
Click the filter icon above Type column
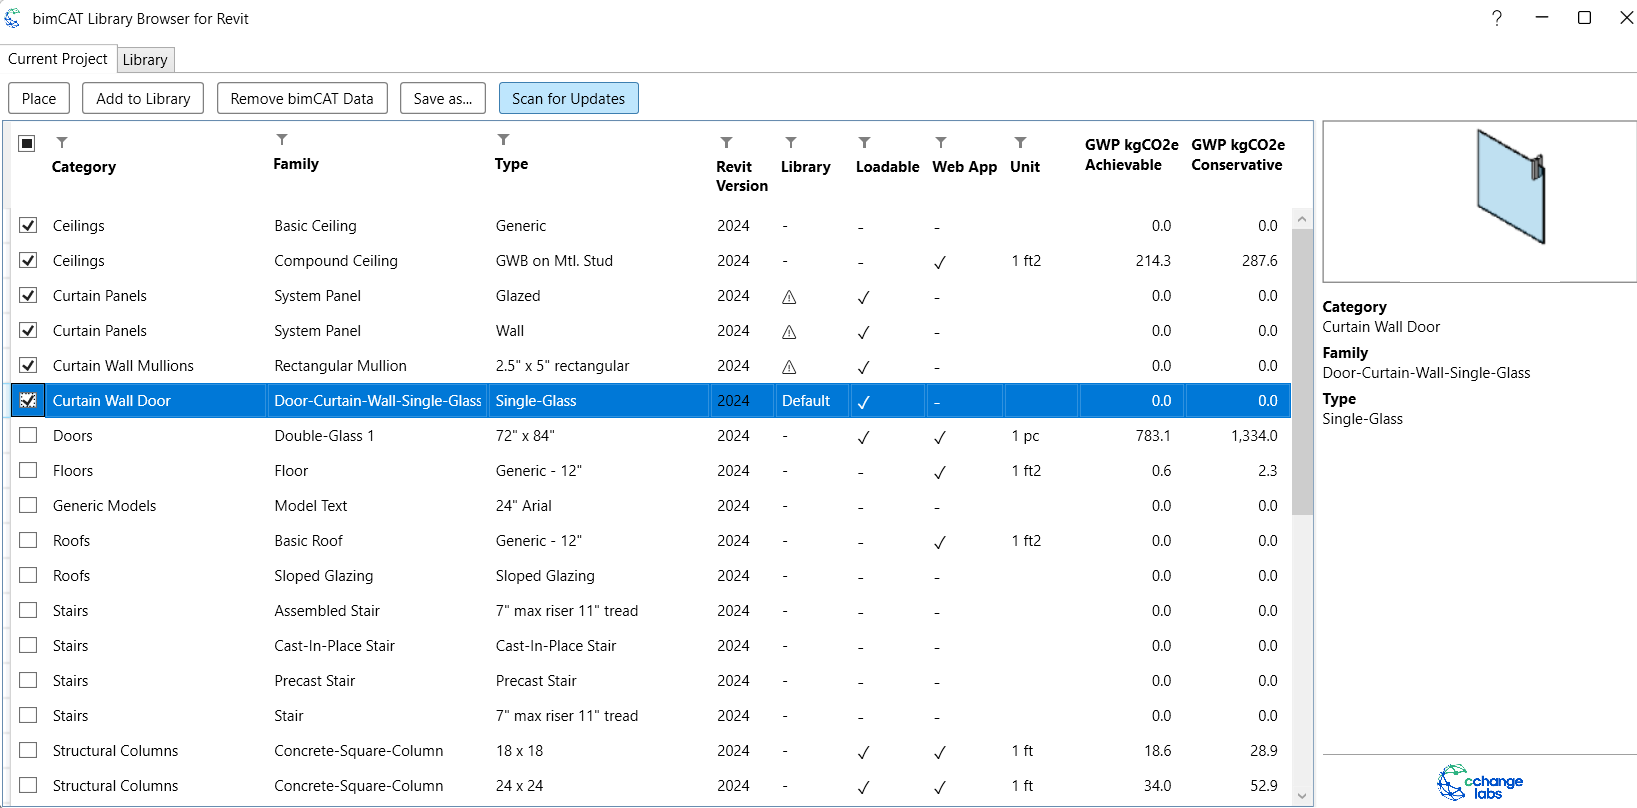coord(503,140)
